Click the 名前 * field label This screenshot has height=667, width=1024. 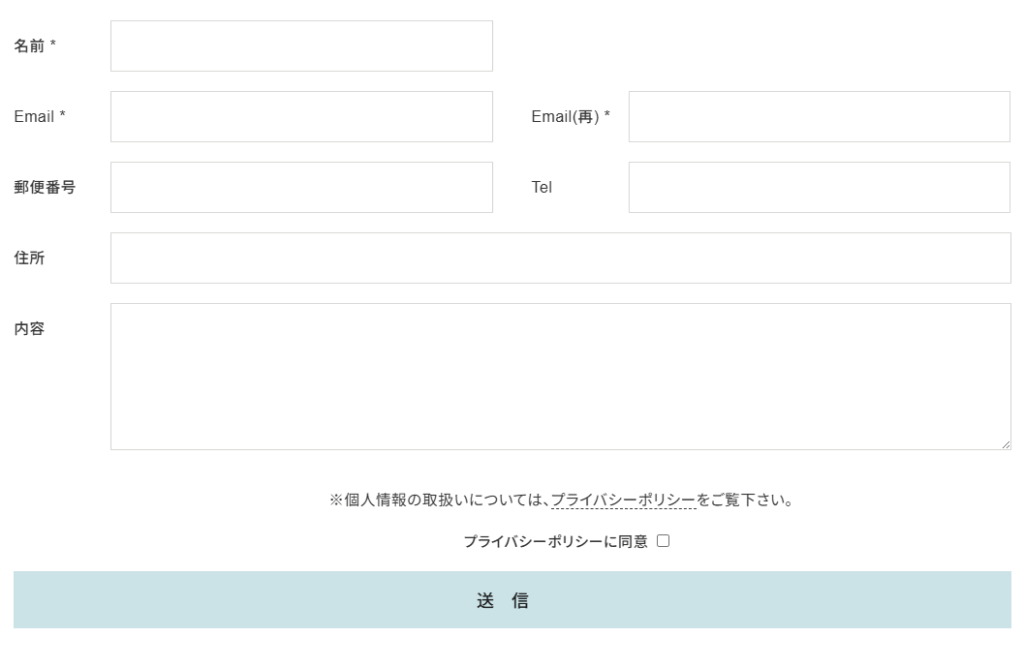pos(34,46)
